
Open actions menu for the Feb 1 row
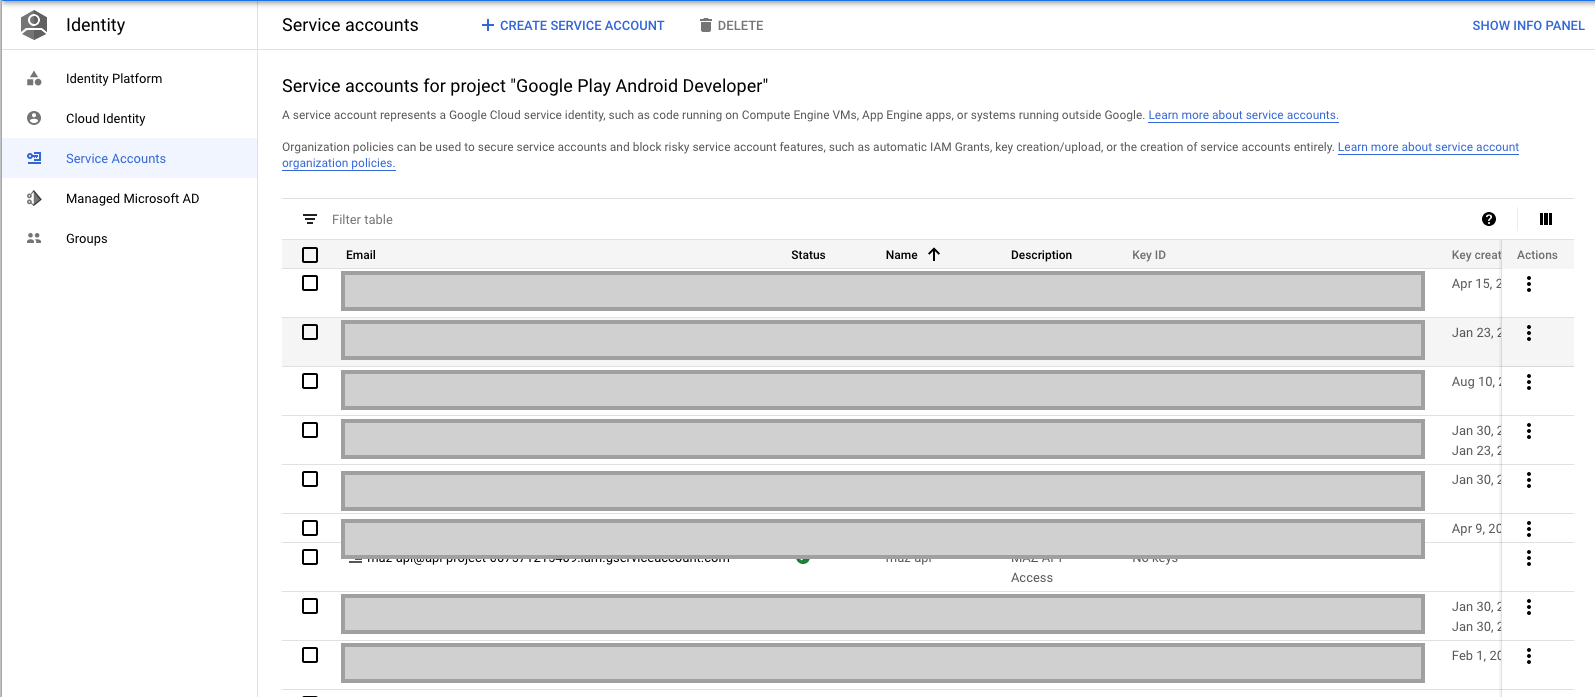(x=1529, y=656)
